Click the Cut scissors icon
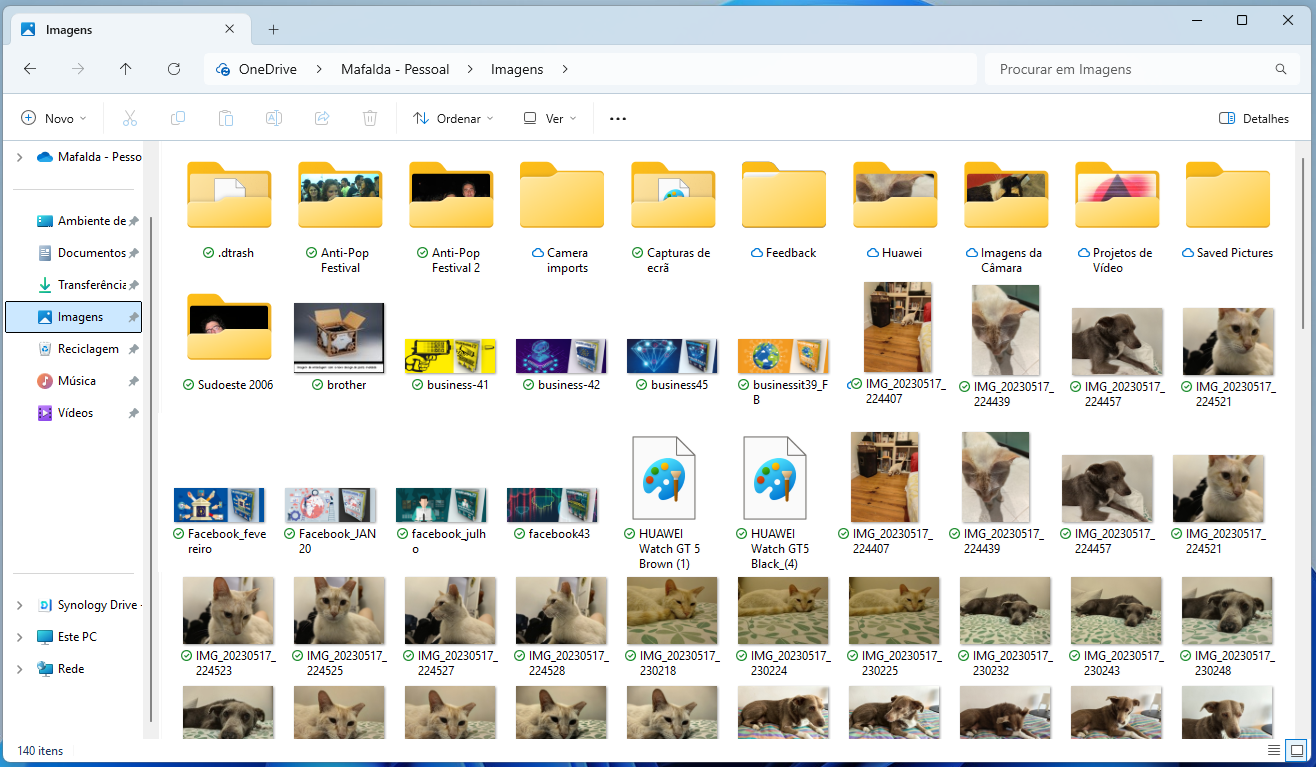Screen dimensions: 1316x767 [129, 118]
